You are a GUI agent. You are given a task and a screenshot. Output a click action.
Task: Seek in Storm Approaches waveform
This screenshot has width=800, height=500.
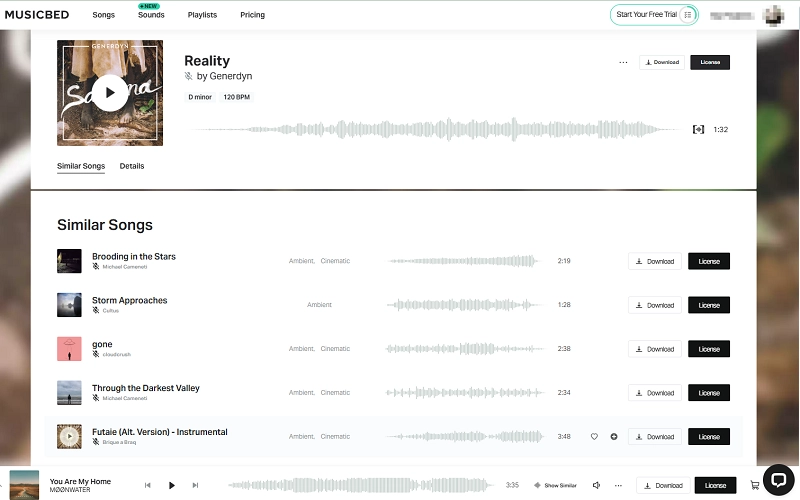[x=463, y=305]
